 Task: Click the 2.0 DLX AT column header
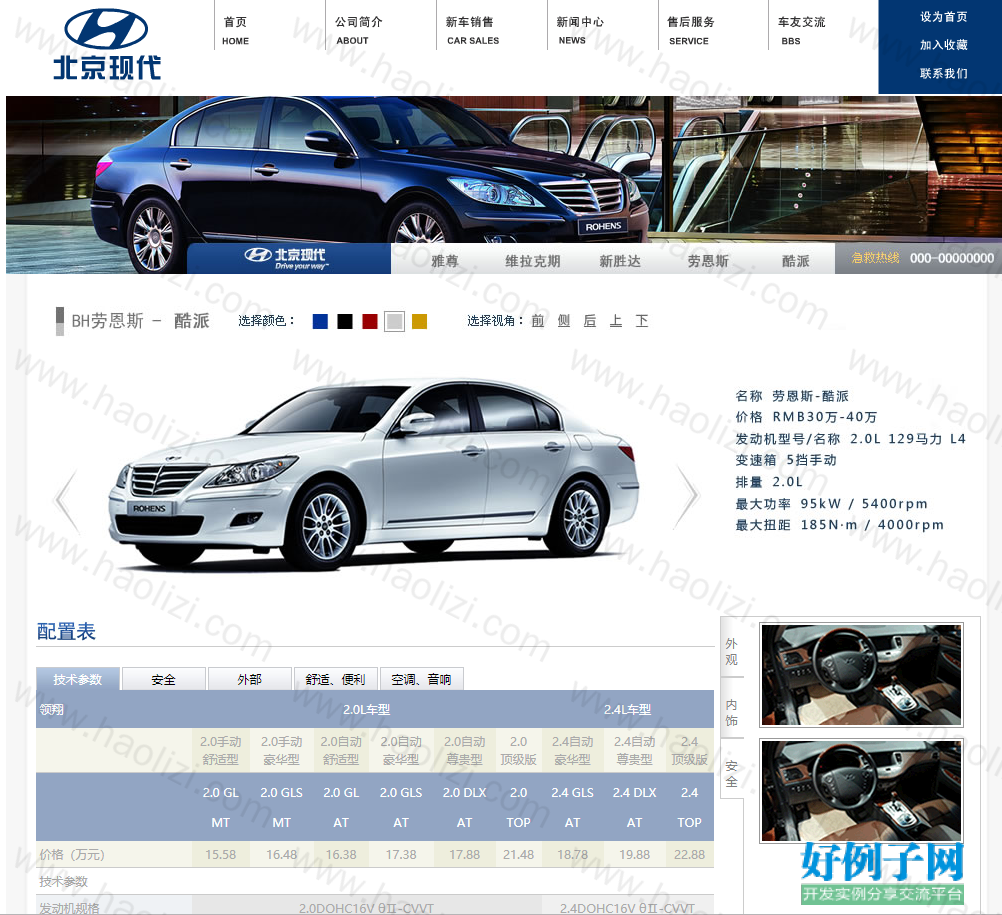point(465,807)
